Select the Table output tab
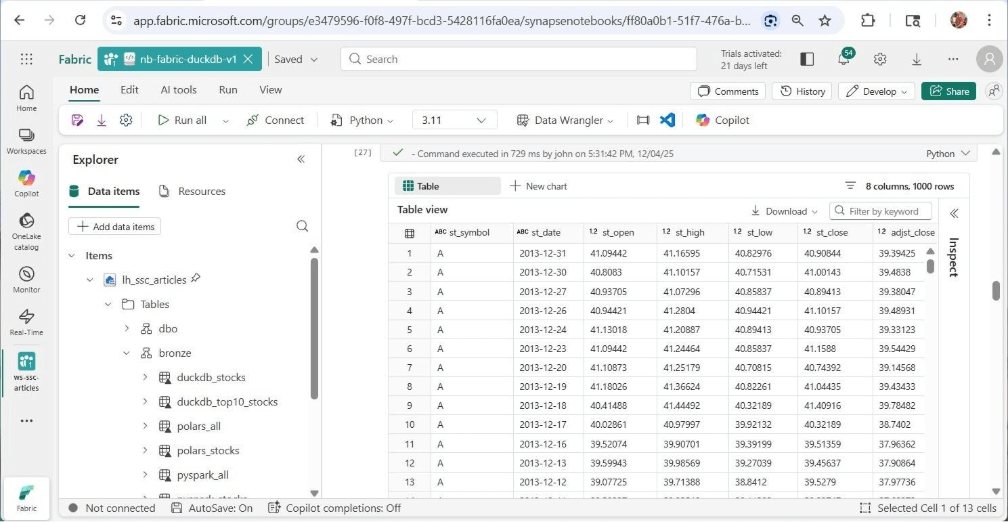The width and height of the screenshot is (1008, 522). point(447,186)
